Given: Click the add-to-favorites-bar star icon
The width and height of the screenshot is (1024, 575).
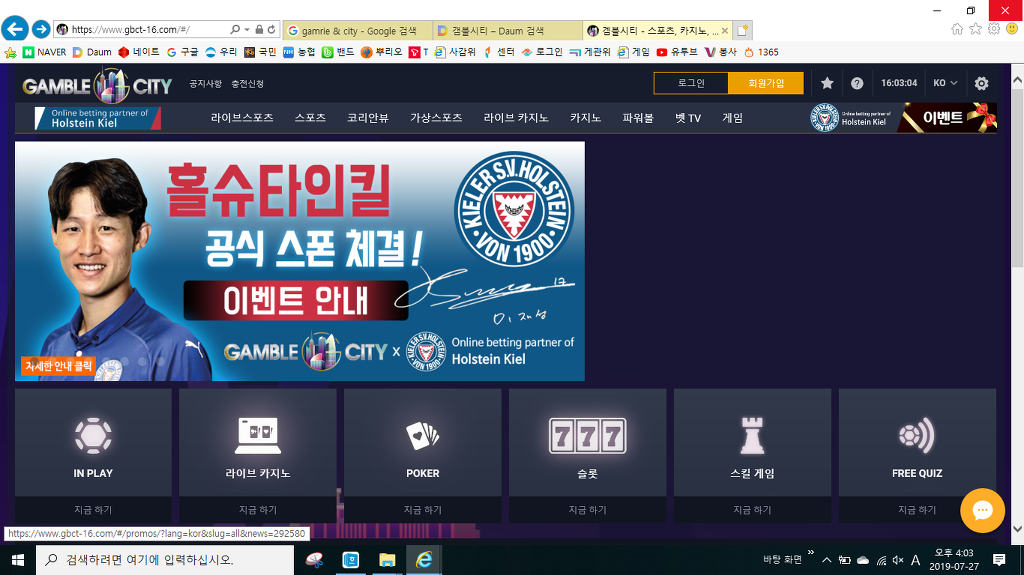Looking at the screenshot, I should 10,52.
